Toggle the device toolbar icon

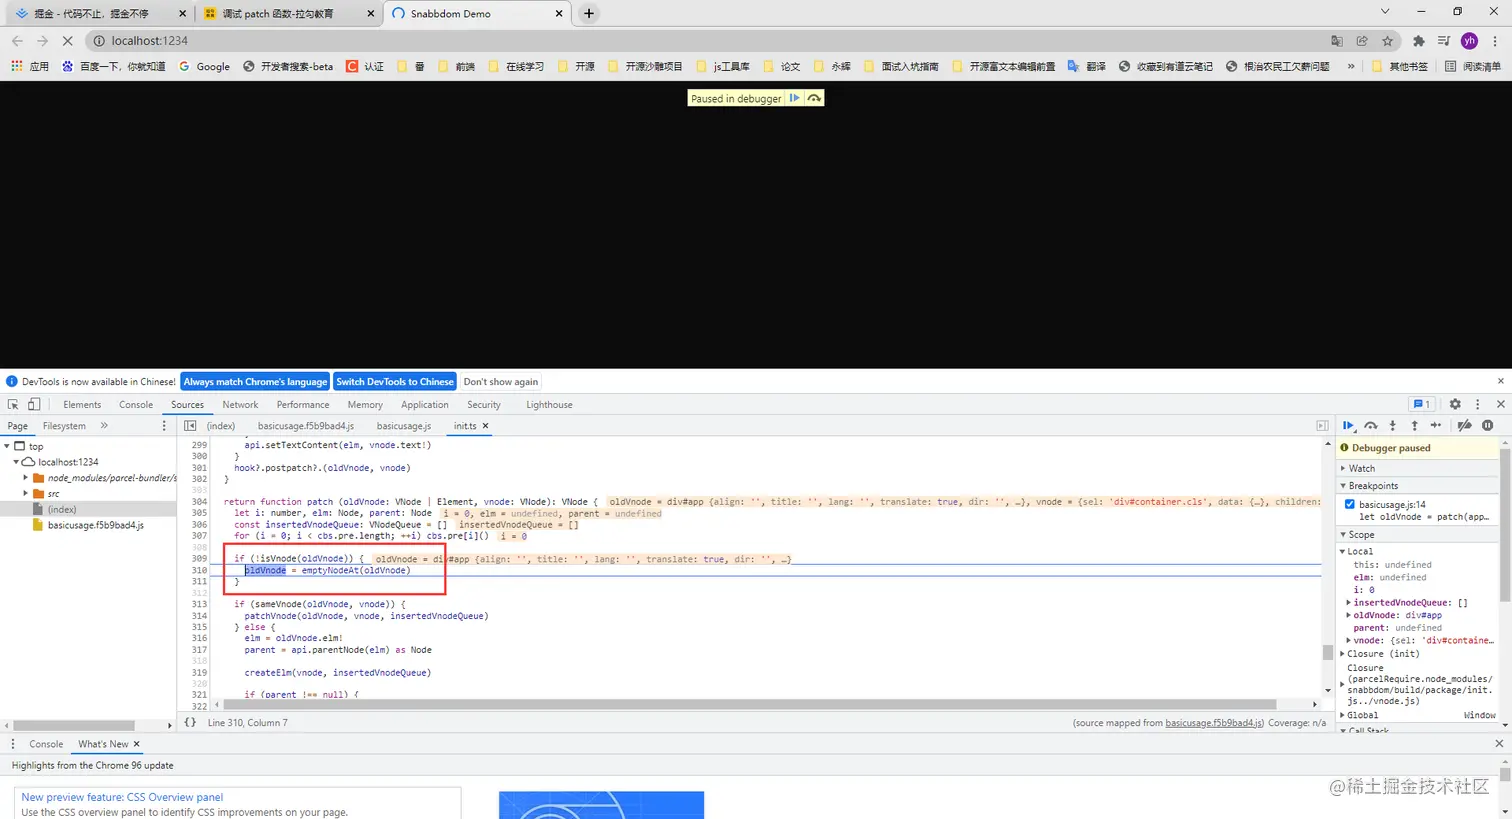pos(34,405)
